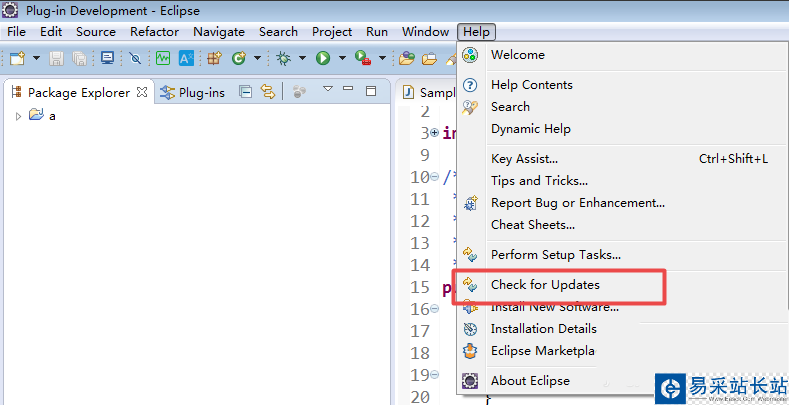Image resolution: width=789 pixels, height=405 pixels.
Task: Close the open Help menu header
Action: click(477, 32)
